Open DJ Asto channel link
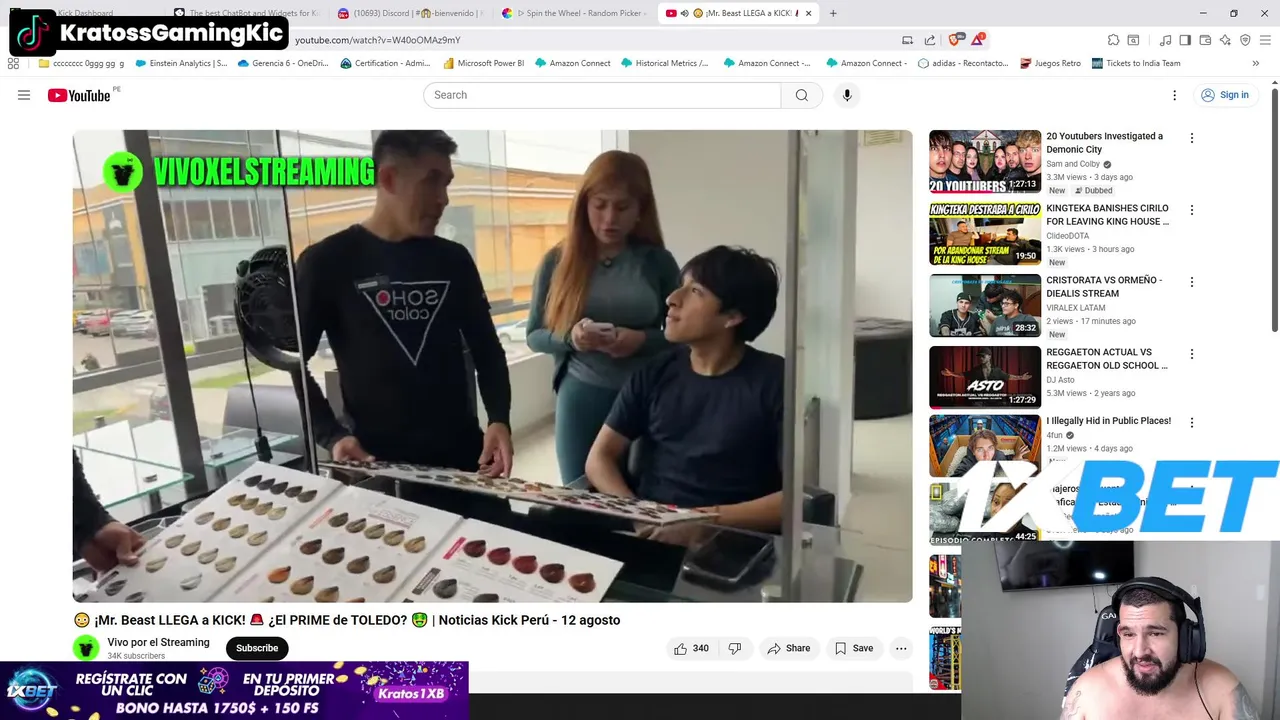 (x=1059, y=380)
